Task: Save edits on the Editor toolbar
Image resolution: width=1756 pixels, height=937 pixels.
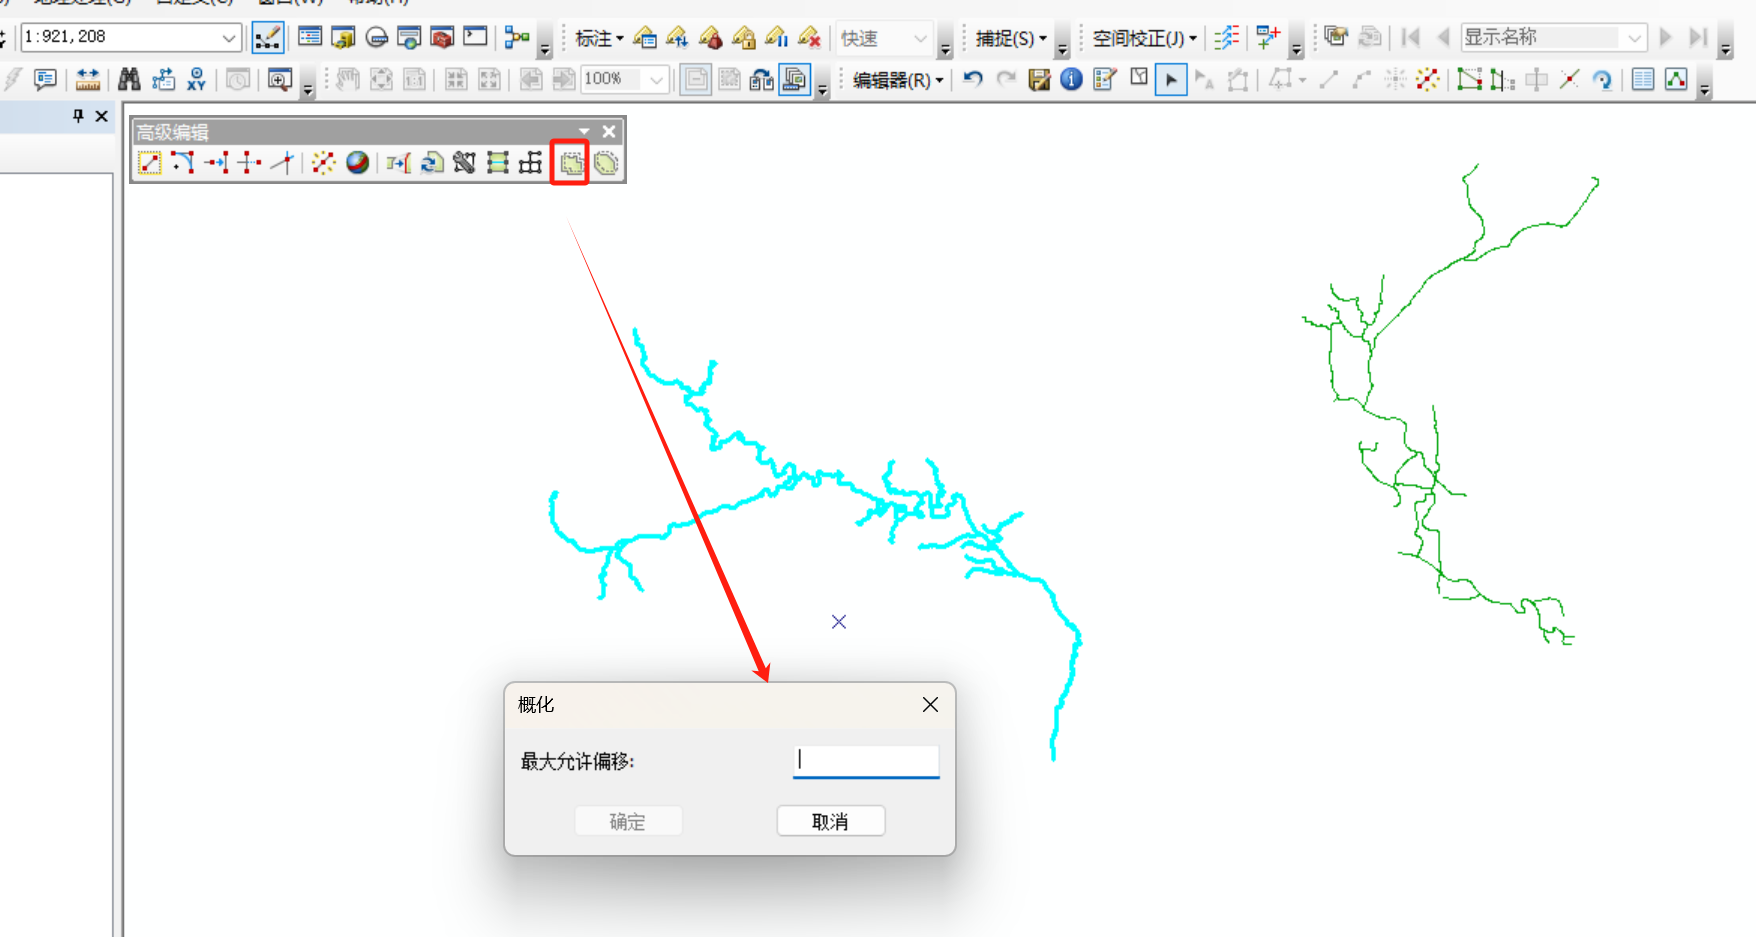Action: (x=1039, y=79)
